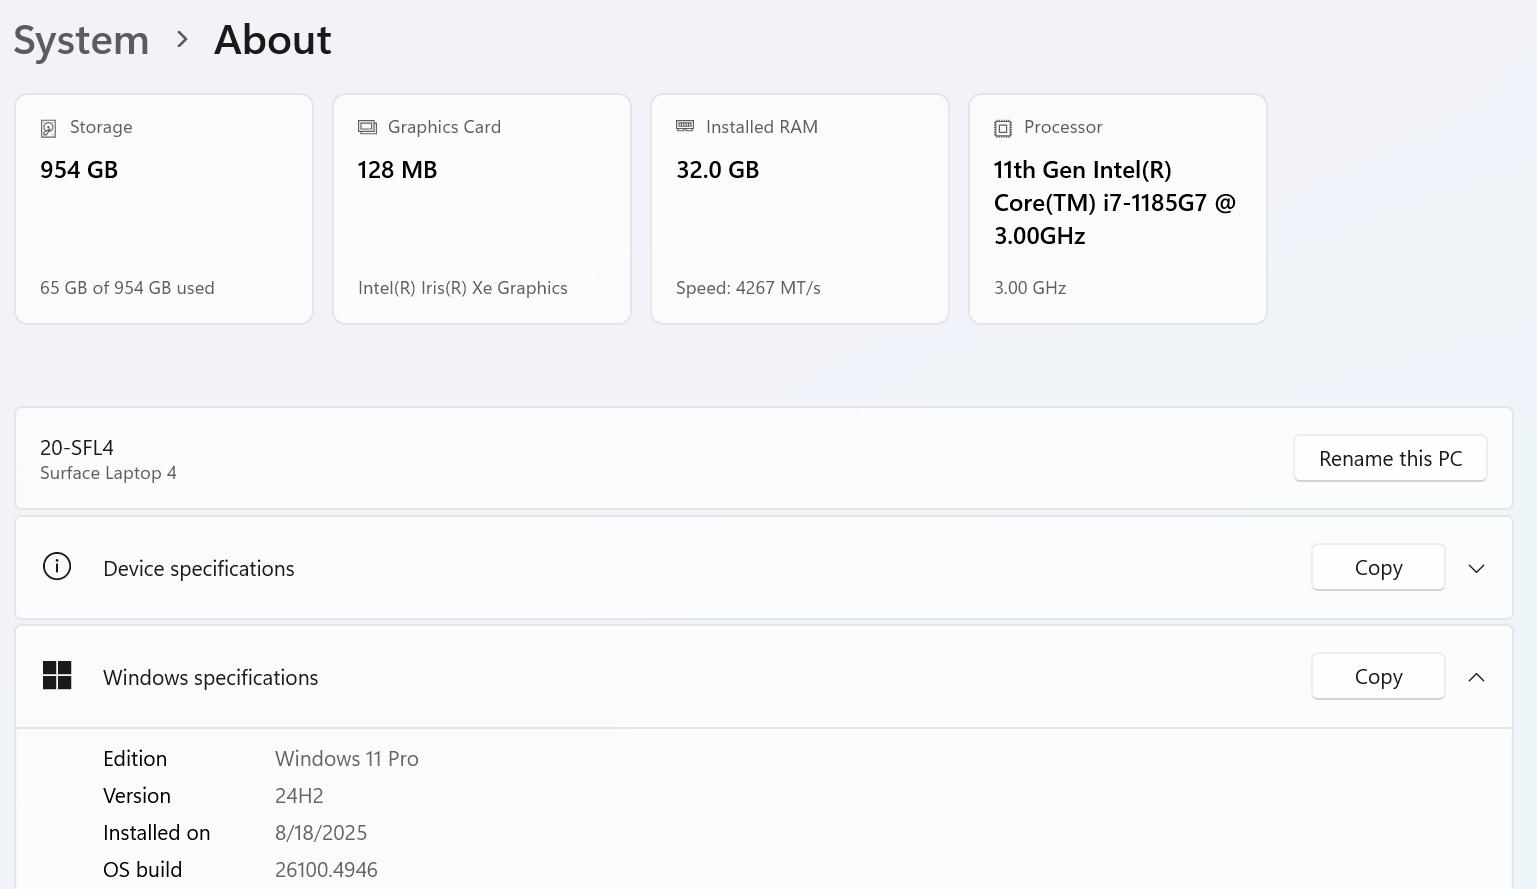Click the '3.00 GHz' speed subtitle
This screenshot has height=889, width=1537.
pos(1030,288)
